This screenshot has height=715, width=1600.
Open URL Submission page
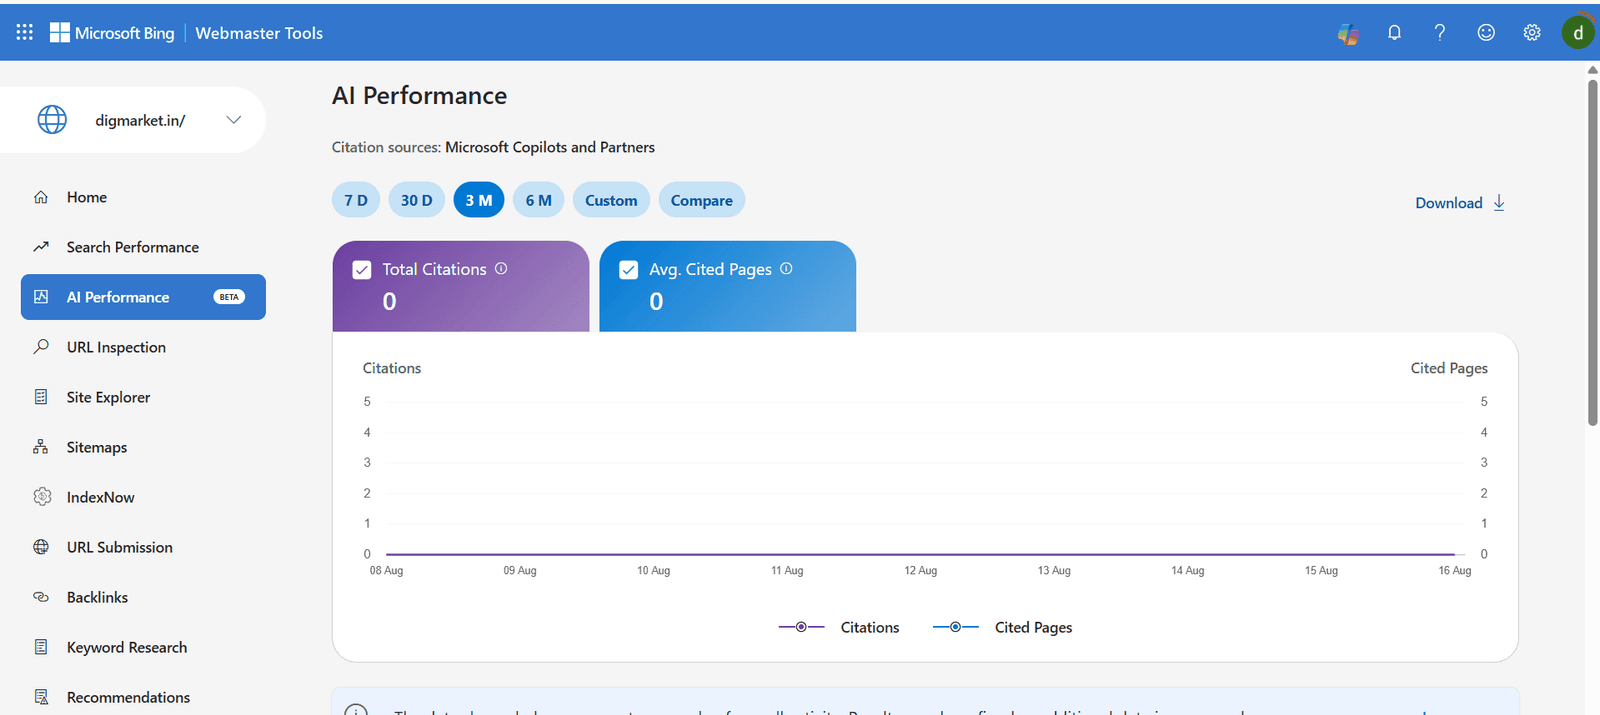click(143, 547)
